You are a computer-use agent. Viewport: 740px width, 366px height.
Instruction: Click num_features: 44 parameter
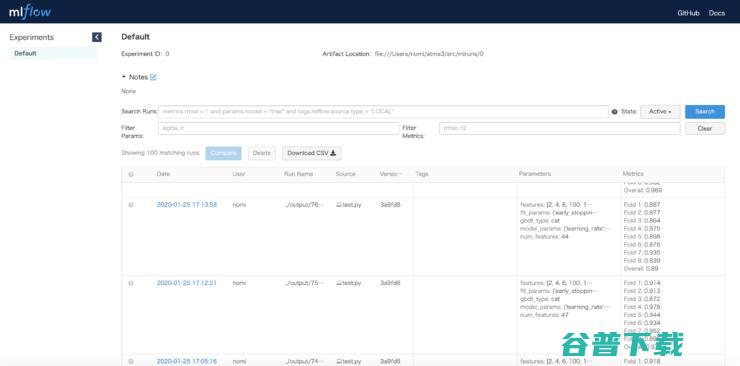(544, 237)
